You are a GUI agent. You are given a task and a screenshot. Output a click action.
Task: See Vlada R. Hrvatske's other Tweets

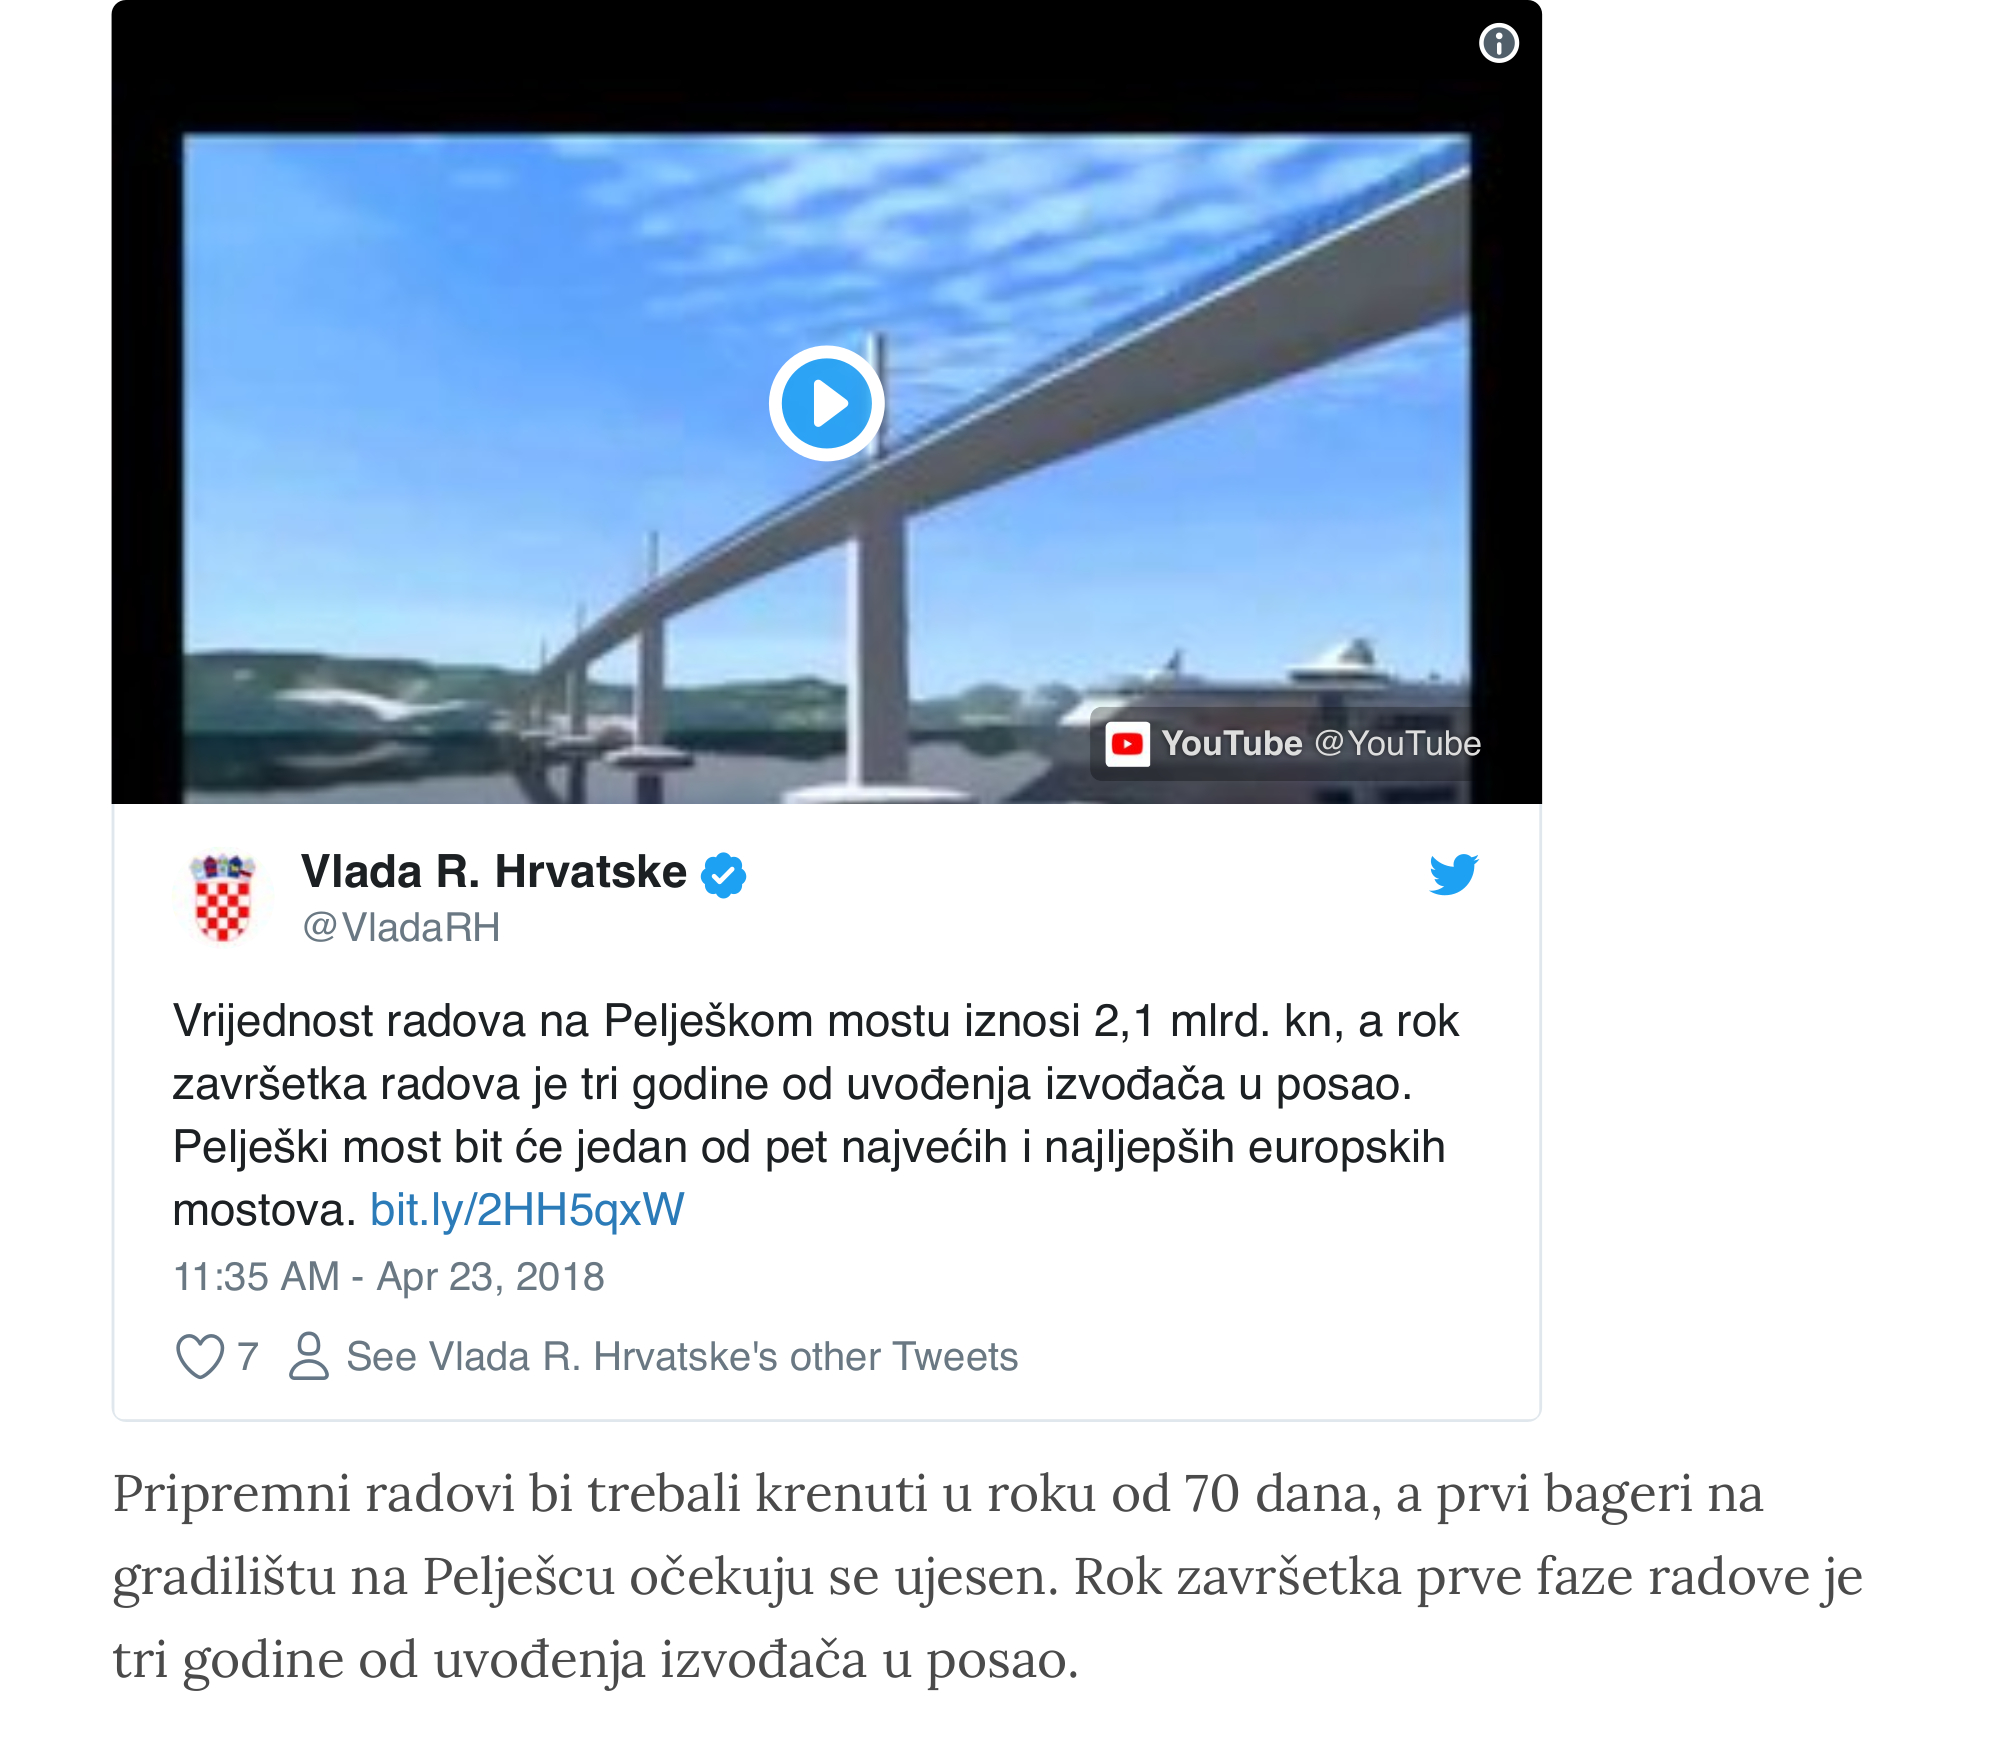682,1357
